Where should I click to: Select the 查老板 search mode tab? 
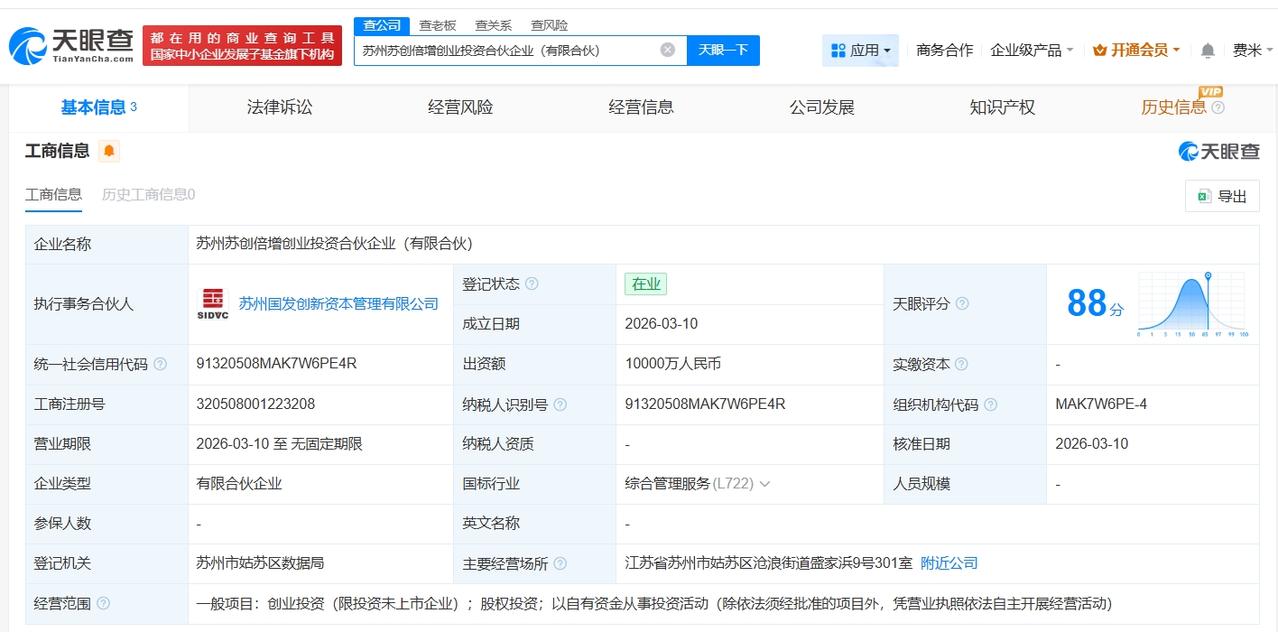coord(437,25)
